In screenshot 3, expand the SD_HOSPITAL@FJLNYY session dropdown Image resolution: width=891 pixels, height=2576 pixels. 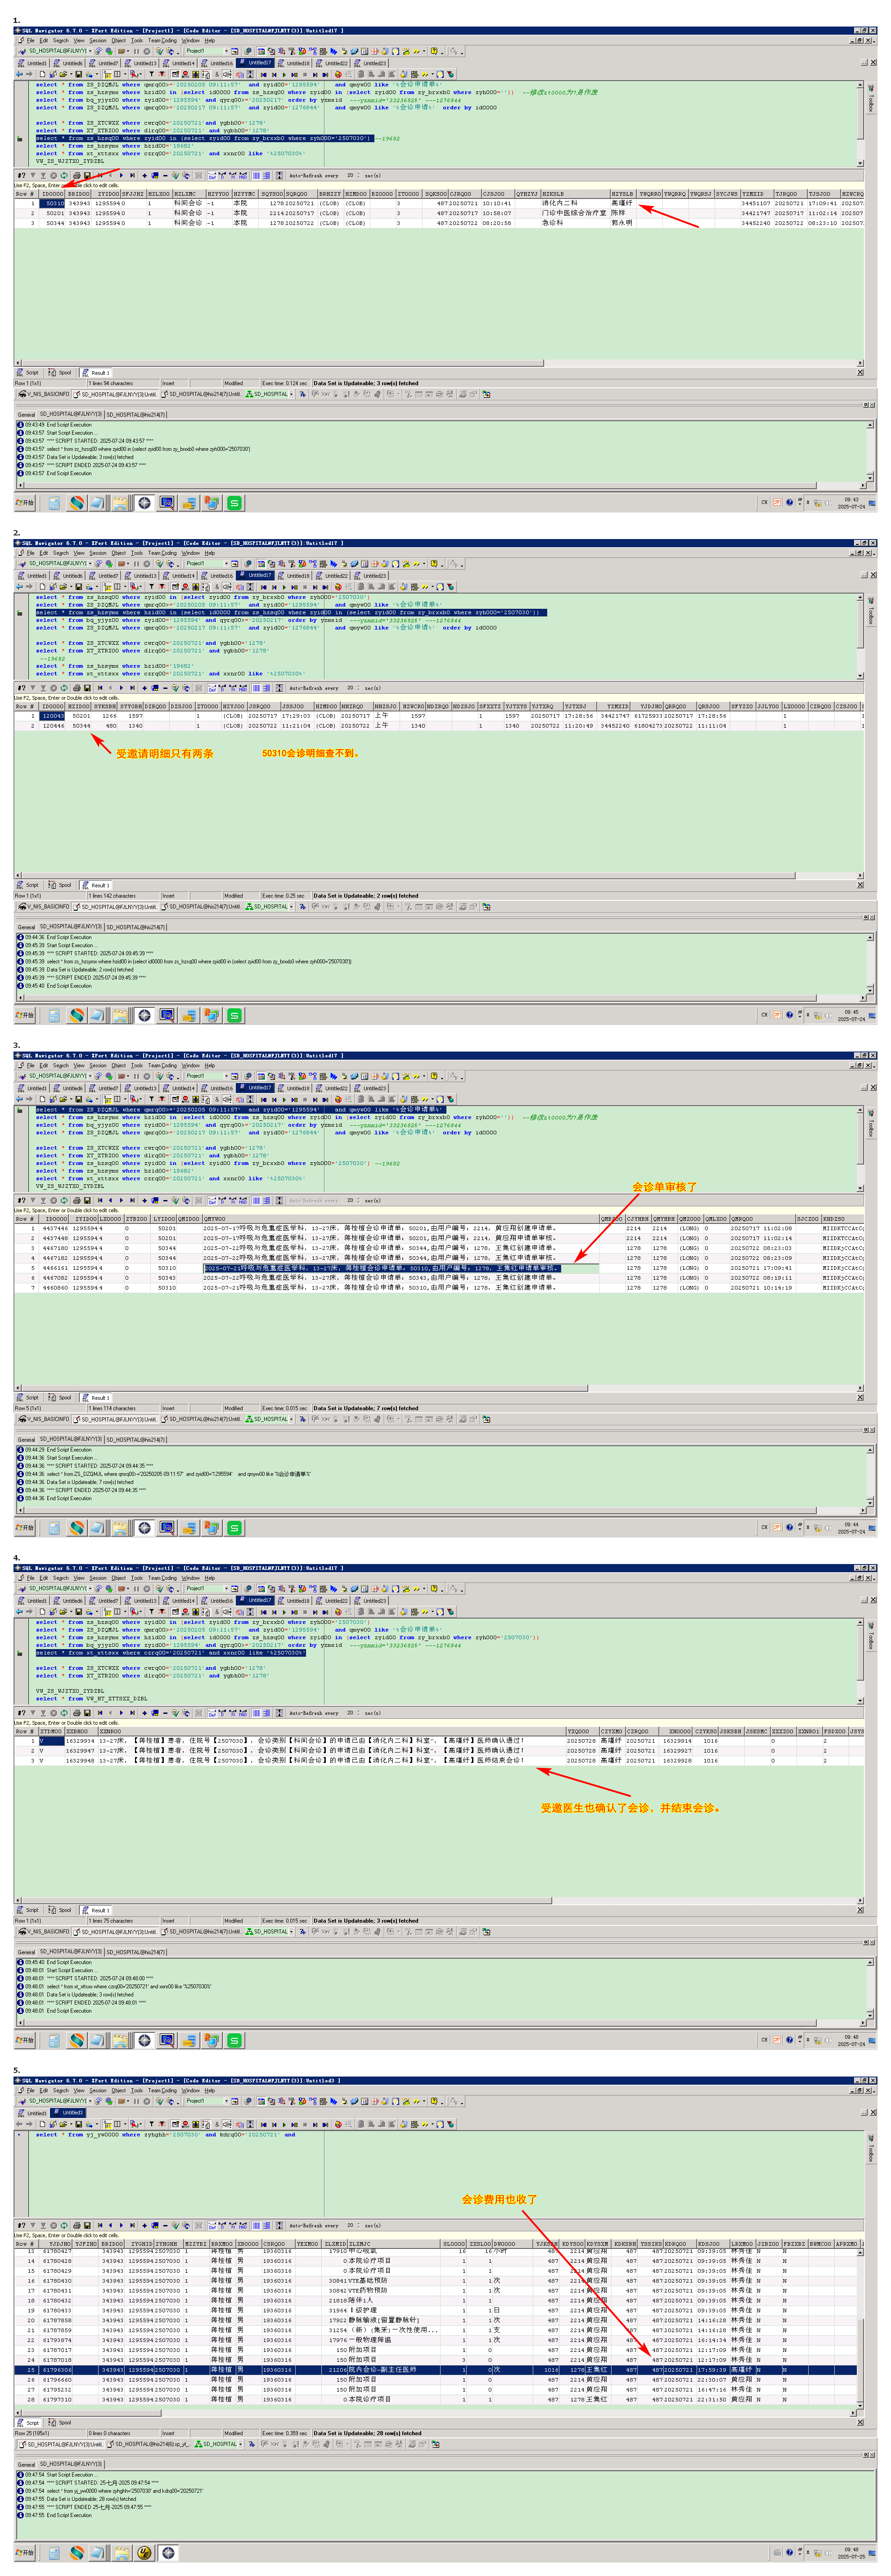pos(90,1076)
